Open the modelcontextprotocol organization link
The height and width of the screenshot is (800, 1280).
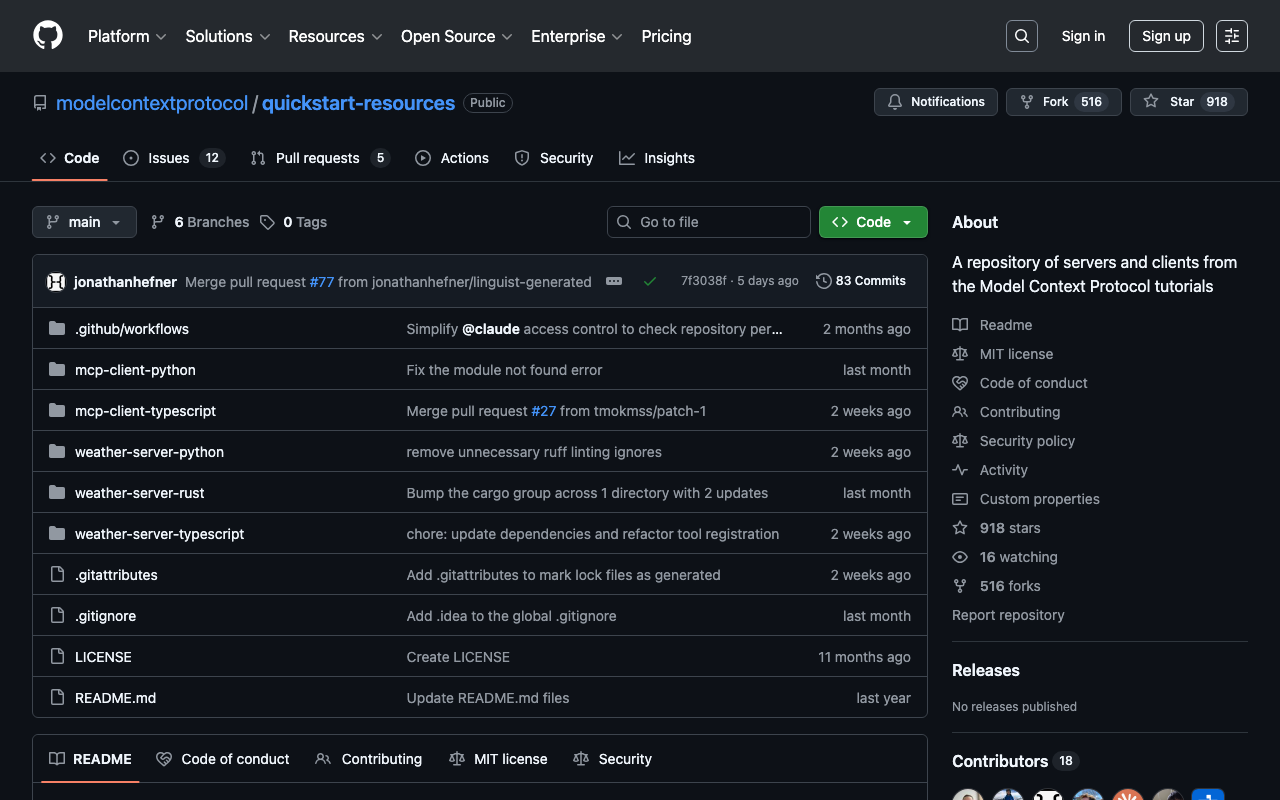[152, 103]
